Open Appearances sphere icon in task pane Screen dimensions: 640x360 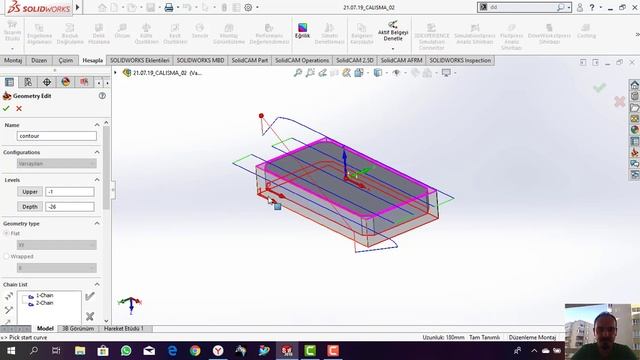tap(634, 130)
